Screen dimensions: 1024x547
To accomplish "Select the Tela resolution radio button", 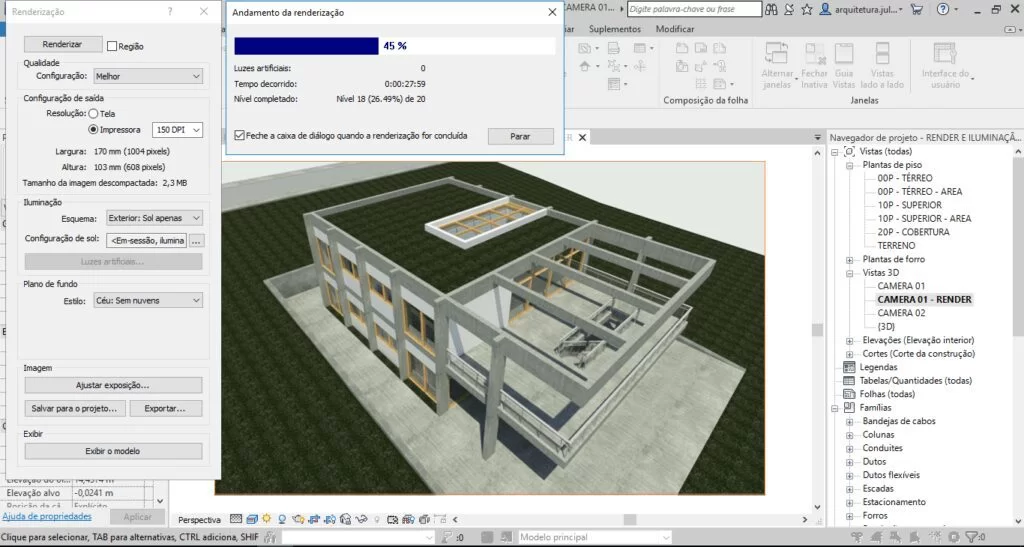I will (x=93, y=114).
